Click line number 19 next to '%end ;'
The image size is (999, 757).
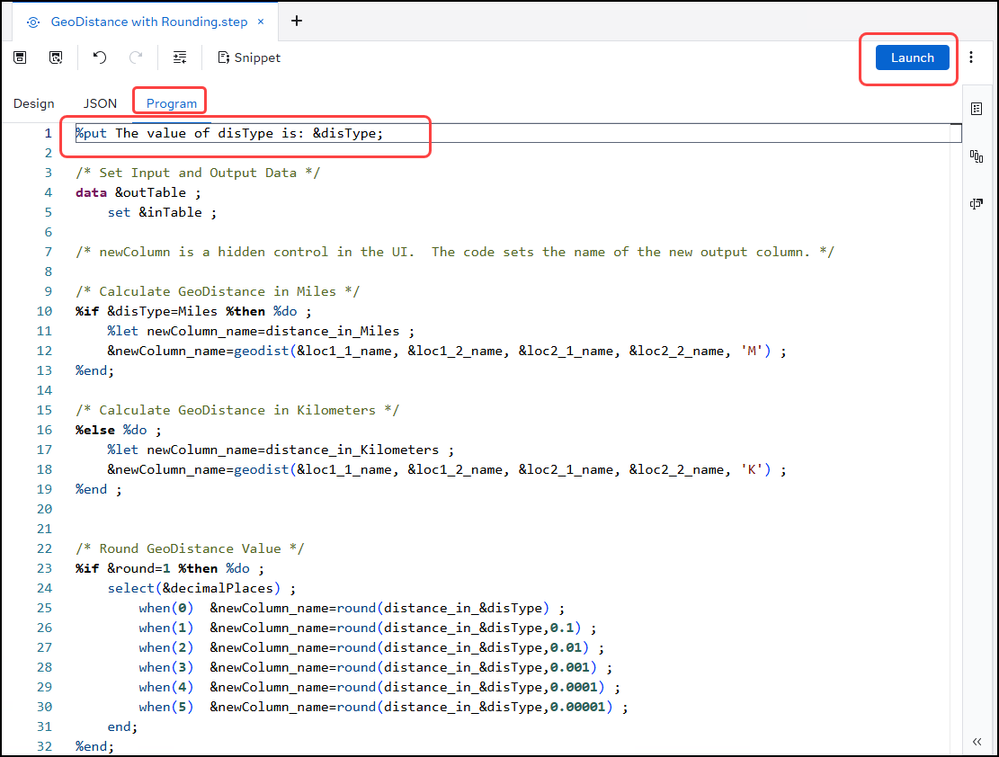[x=44, y=489]
